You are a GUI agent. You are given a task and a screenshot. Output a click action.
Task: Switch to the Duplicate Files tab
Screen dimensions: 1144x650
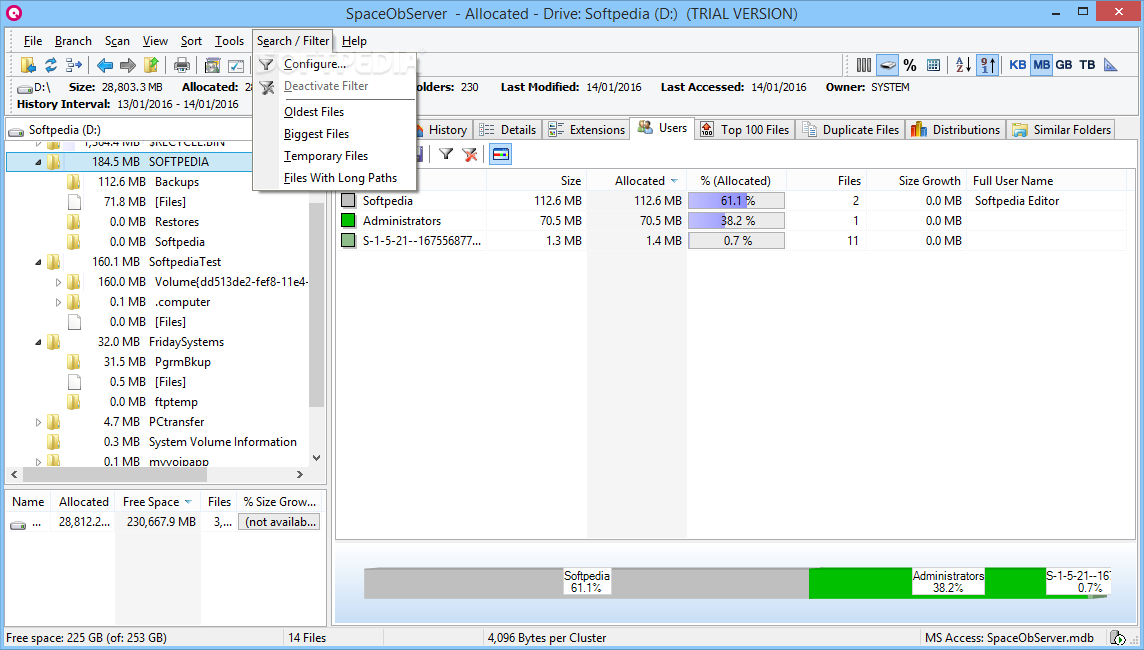point(851,130)
